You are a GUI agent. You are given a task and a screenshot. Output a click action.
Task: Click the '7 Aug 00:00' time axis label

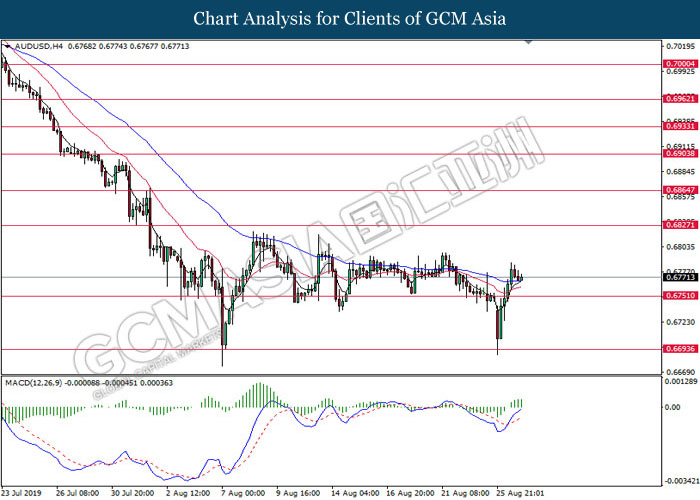[243, 493]
